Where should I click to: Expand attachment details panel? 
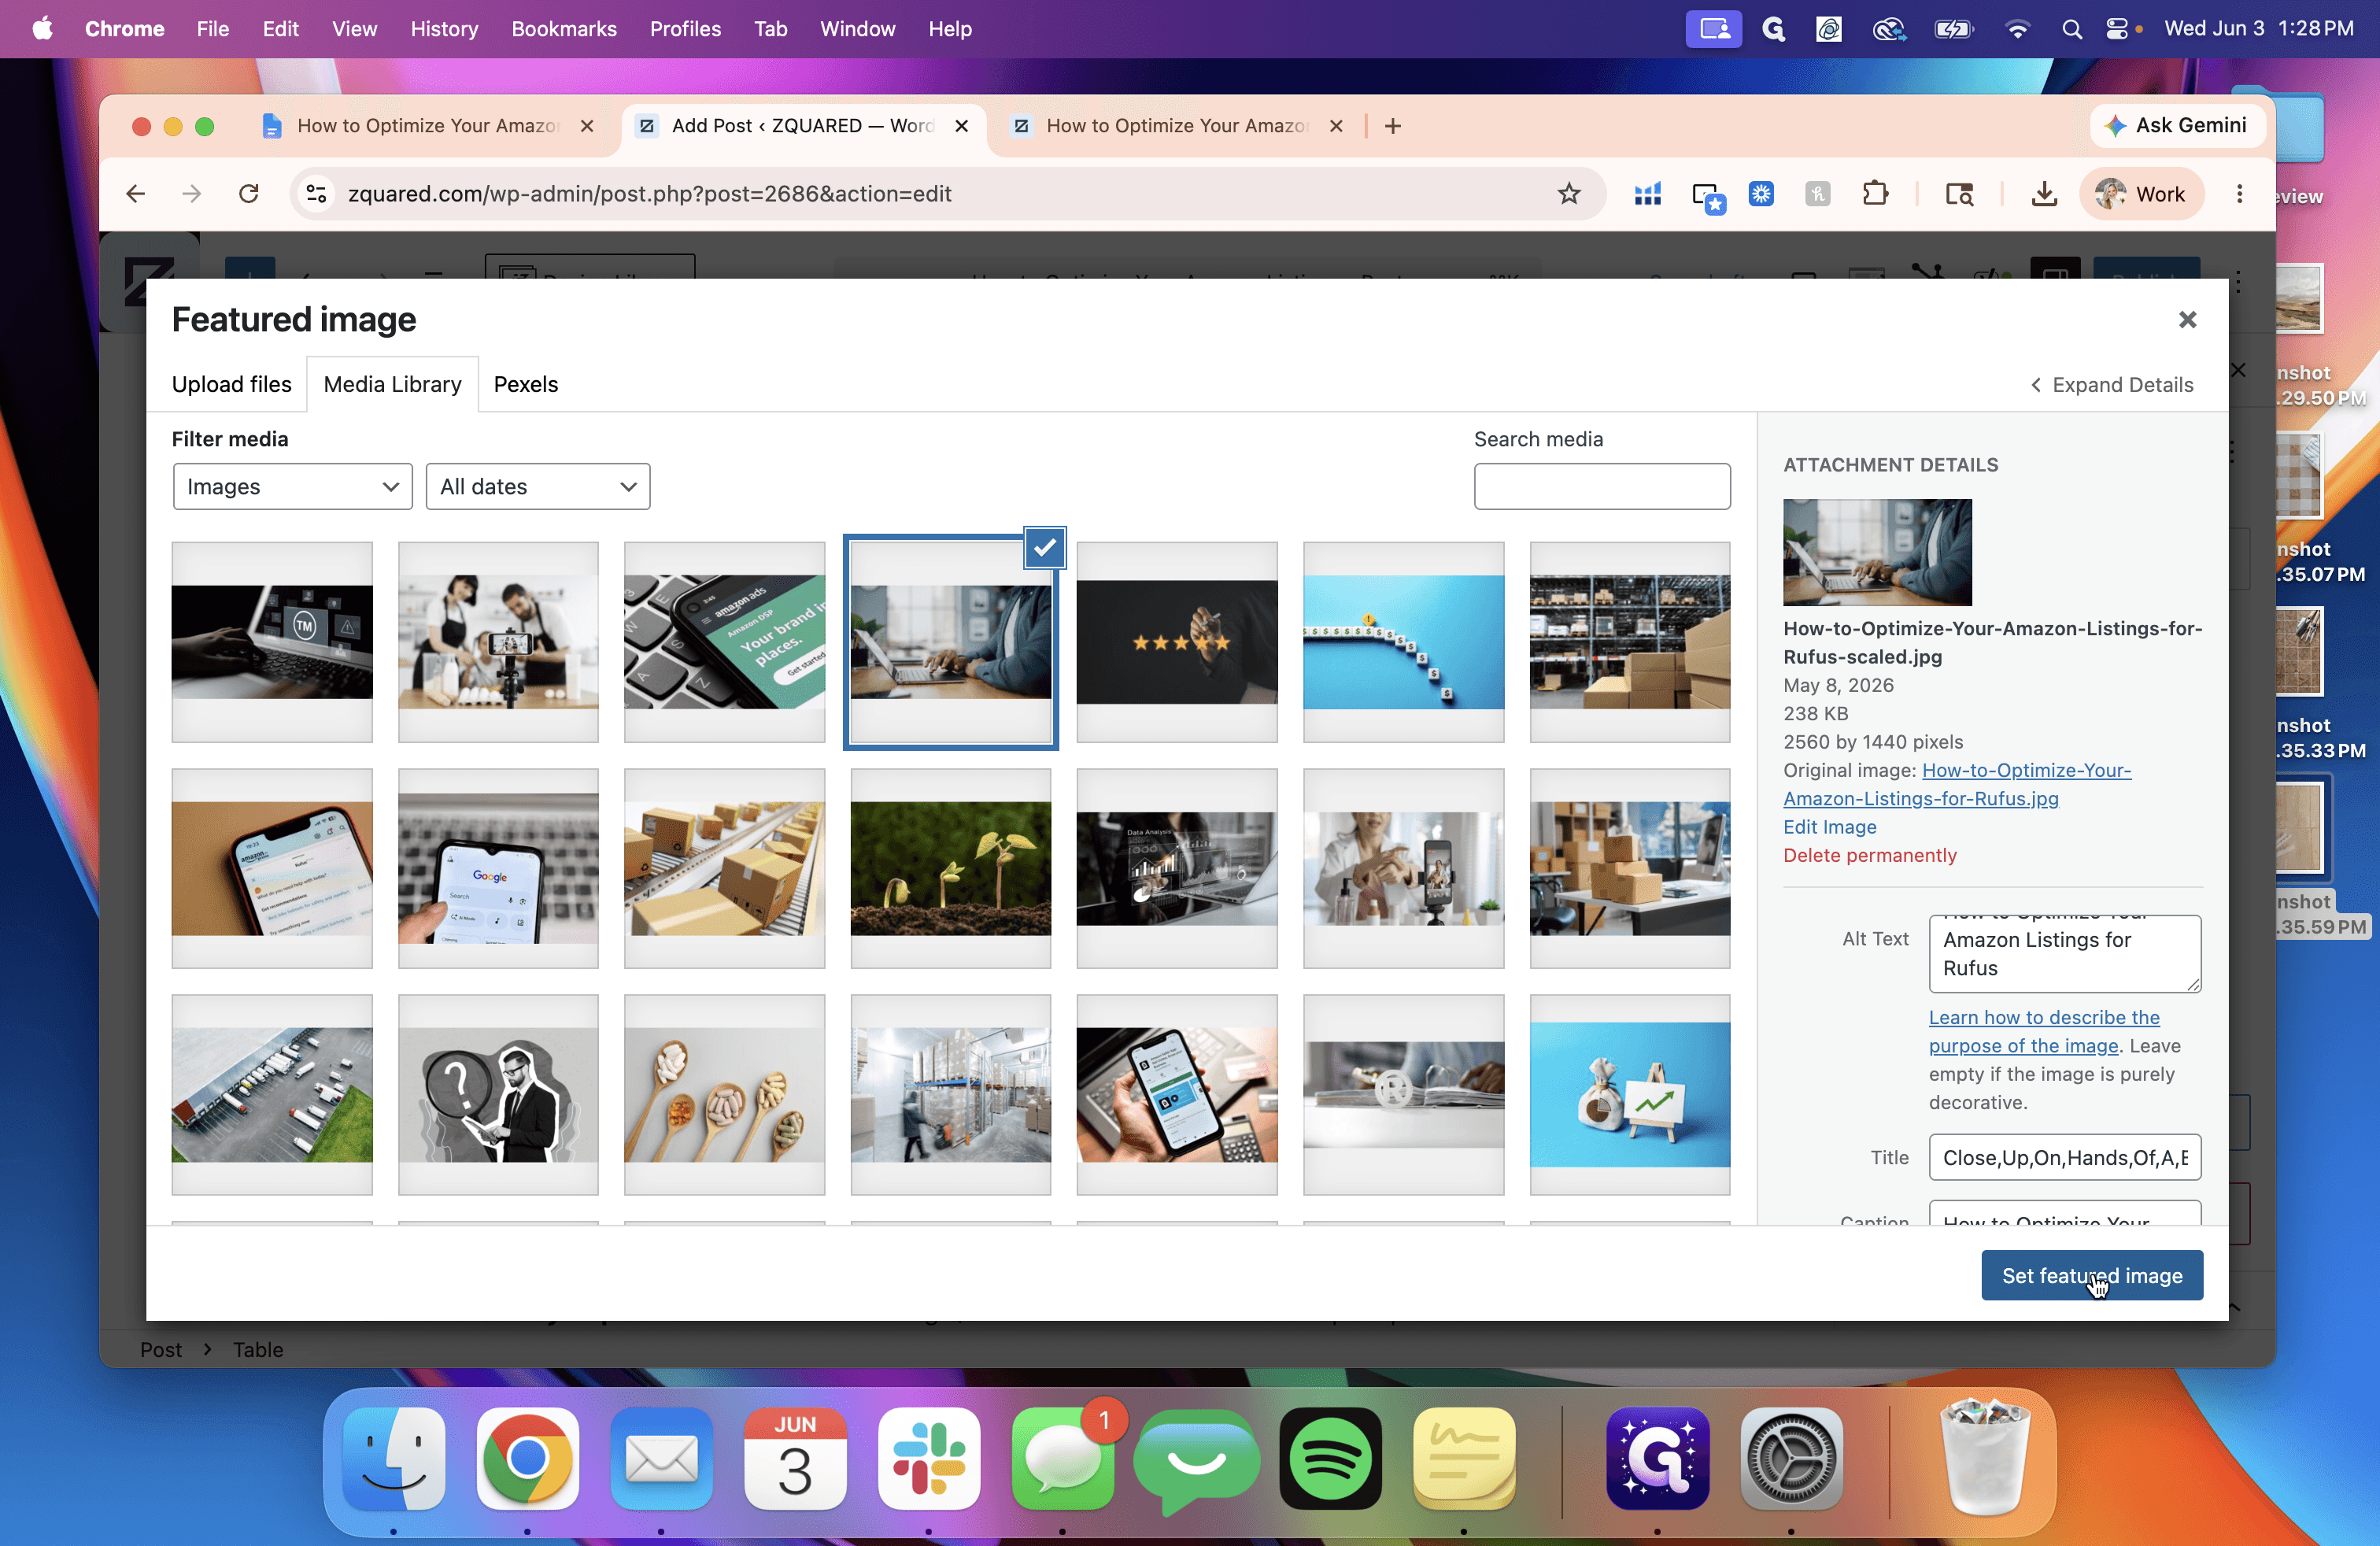point(2111,385)
